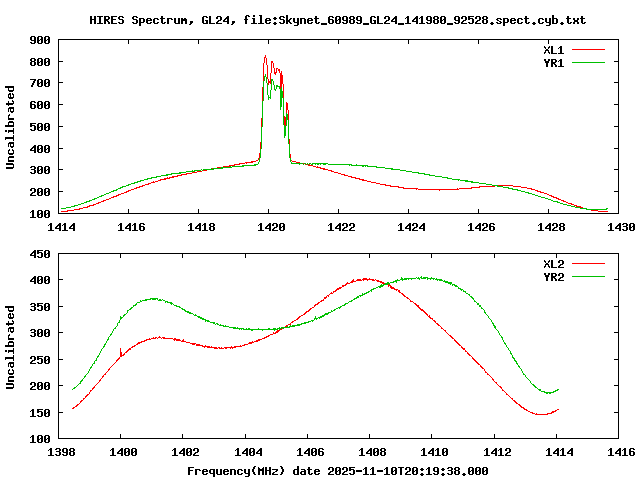Click the 1420 tick label on top plot
Image resolution: width=640 pixels, height=480 pixels.
pyautogui.click(x=271, y=227)
